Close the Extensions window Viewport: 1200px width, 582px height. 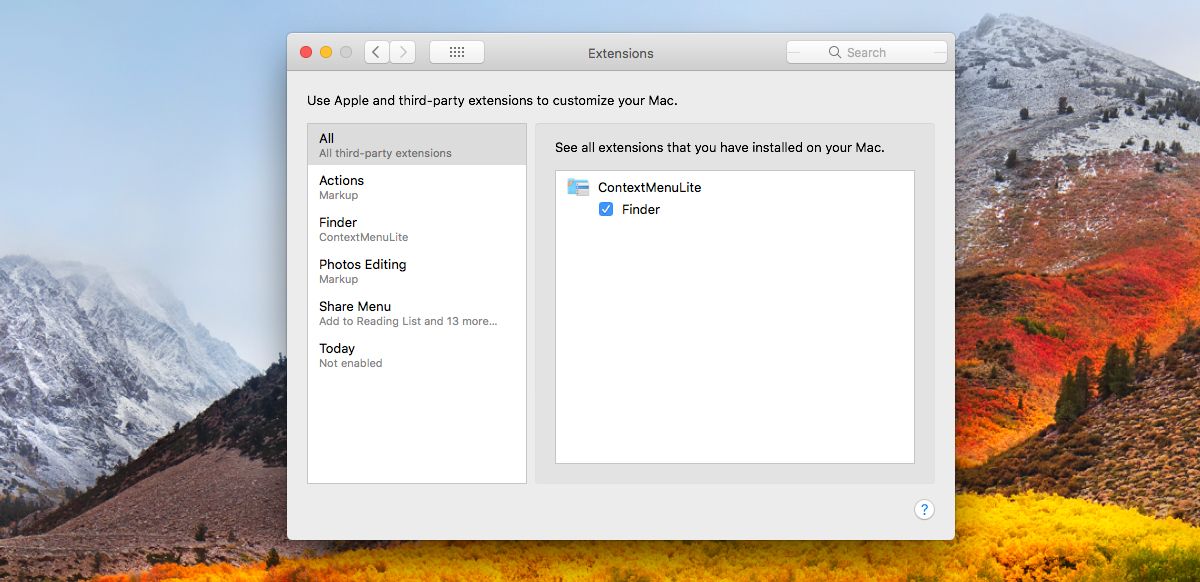point(306,52)
